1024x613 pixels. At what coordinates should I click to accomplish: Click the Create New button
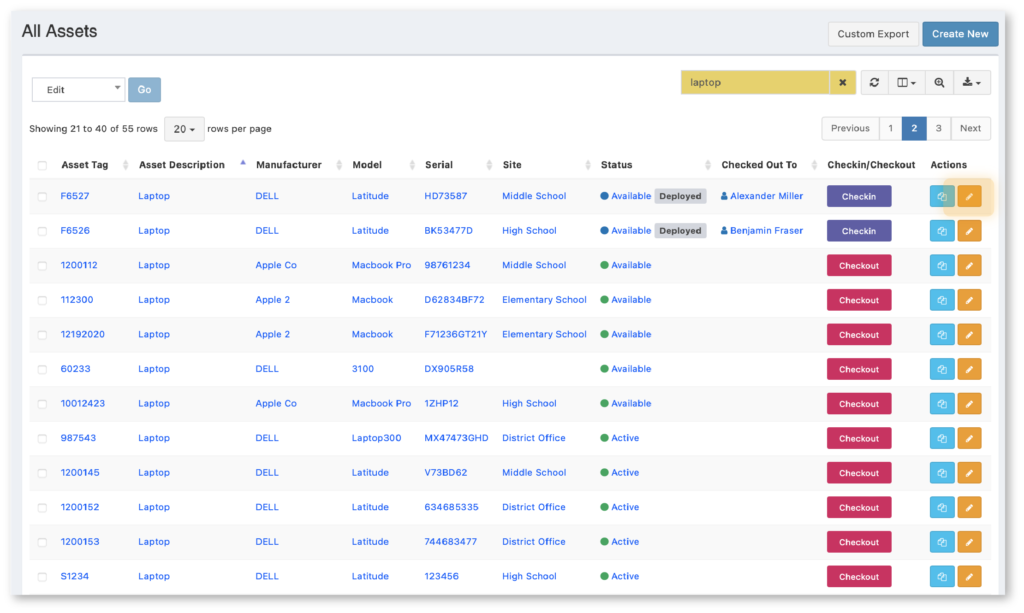point(960,34)
